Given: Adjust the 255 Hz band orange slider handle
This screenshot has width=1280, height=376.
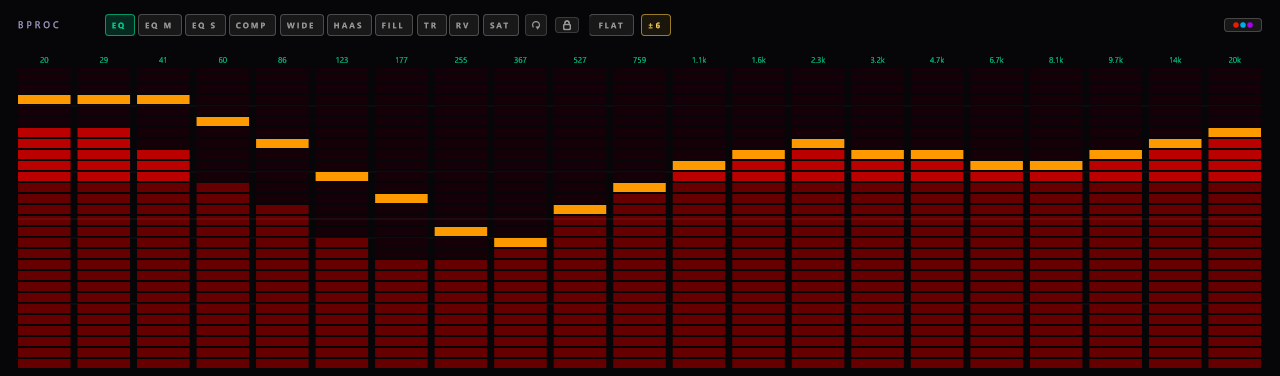Looking at the screenshot, I should coord(461,232).
